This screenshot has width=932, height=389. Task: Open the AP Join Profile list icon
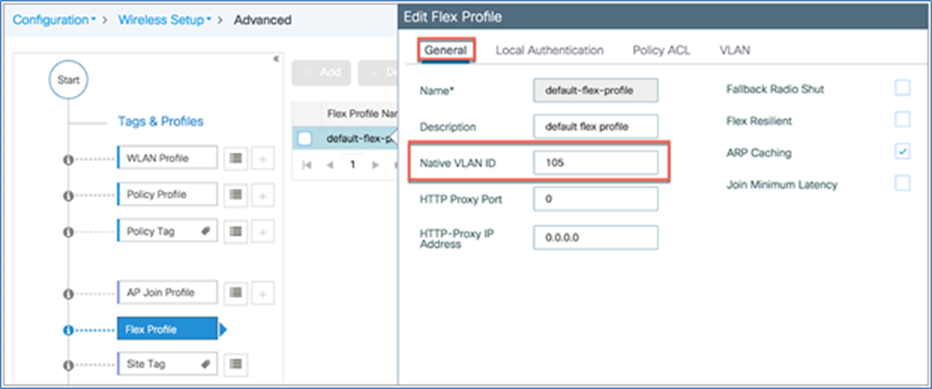coord(235,293)
